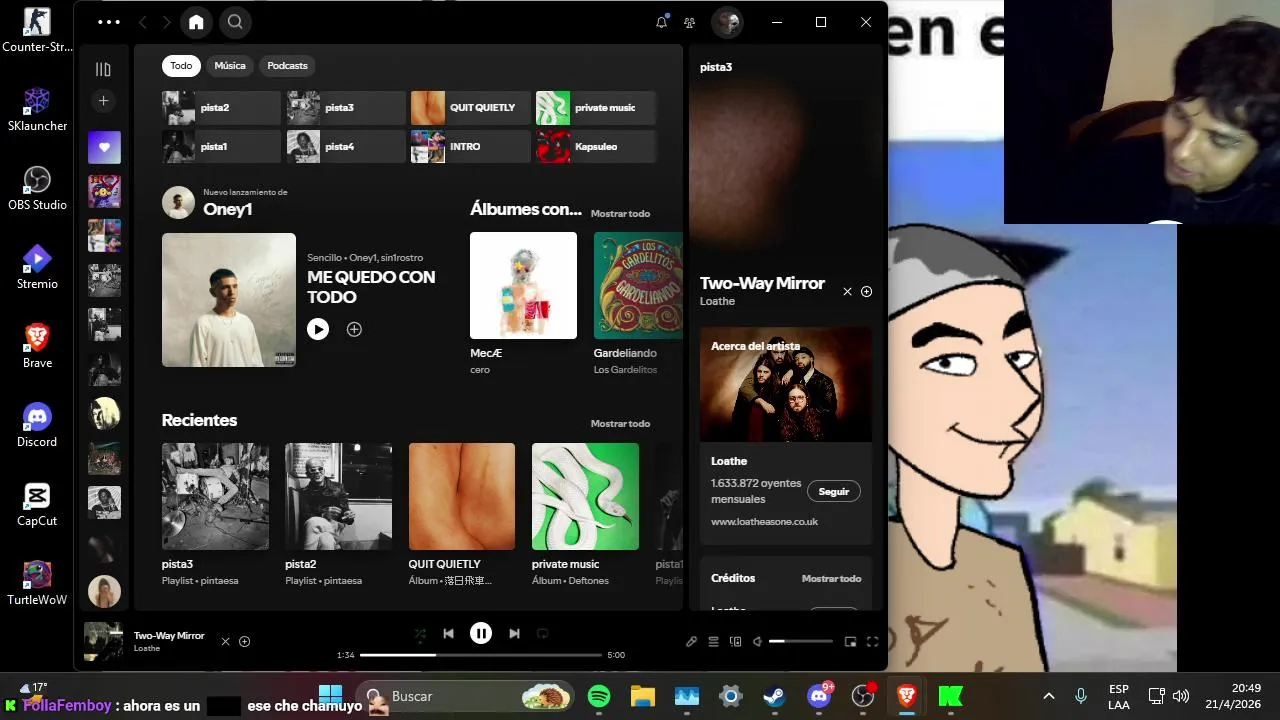Connect to a device
1280x720 pixels.
coord(736,642)
